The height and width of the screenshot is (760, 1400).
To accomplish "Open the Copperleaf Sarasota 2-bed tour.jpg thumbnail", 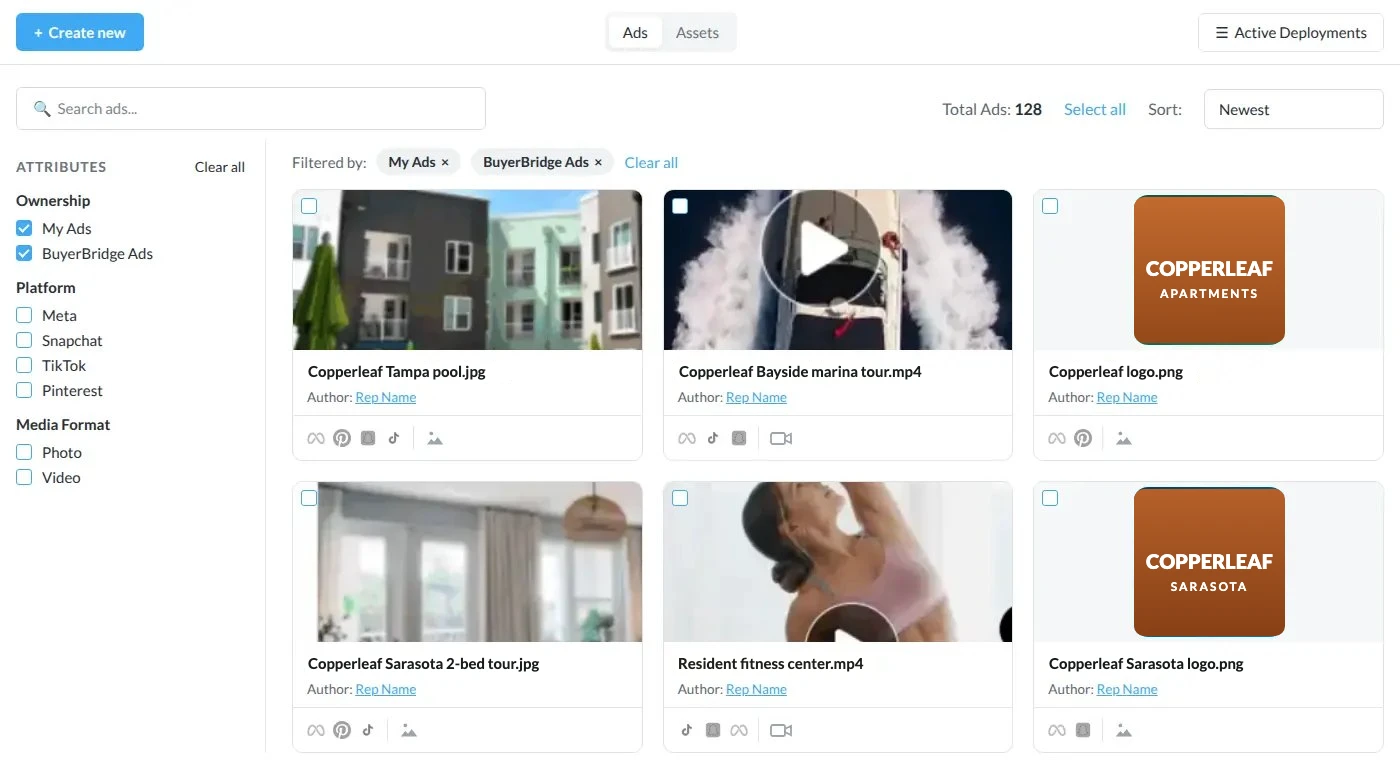I will (467, 562).
